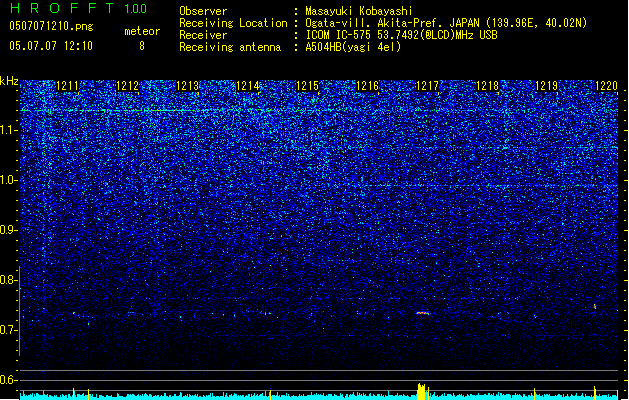Click the 1212 time marker
This screenshot has width=629, height=400.
pyautogui.click(x=127, y=86)
